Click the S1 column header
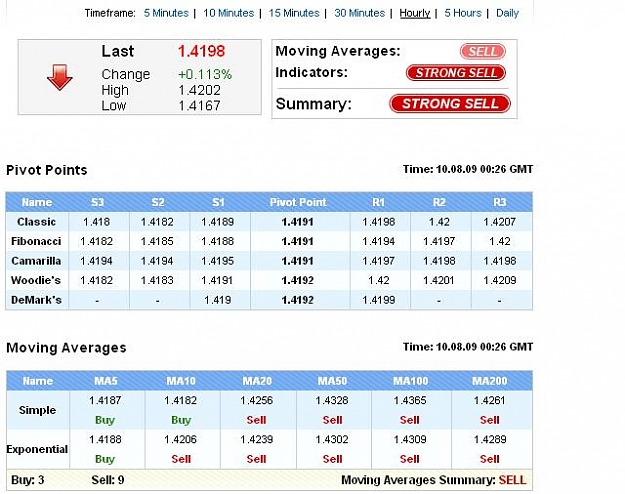Viewport: 625px width, 494px height. coord(218,202)
